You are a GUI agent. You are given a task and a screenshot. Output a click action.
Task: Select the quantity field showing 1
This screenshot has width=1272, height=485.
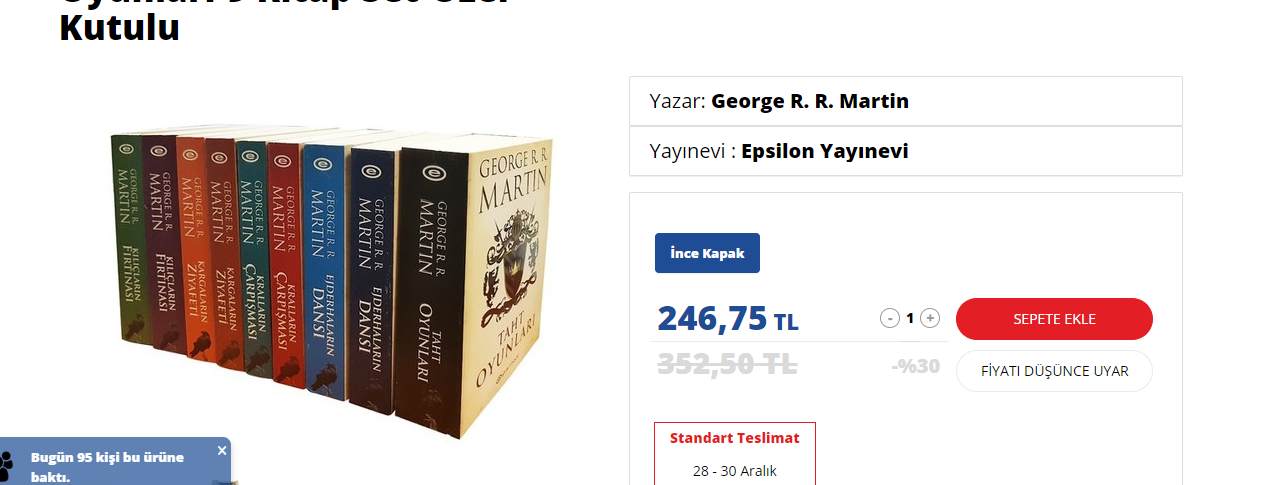910,318
